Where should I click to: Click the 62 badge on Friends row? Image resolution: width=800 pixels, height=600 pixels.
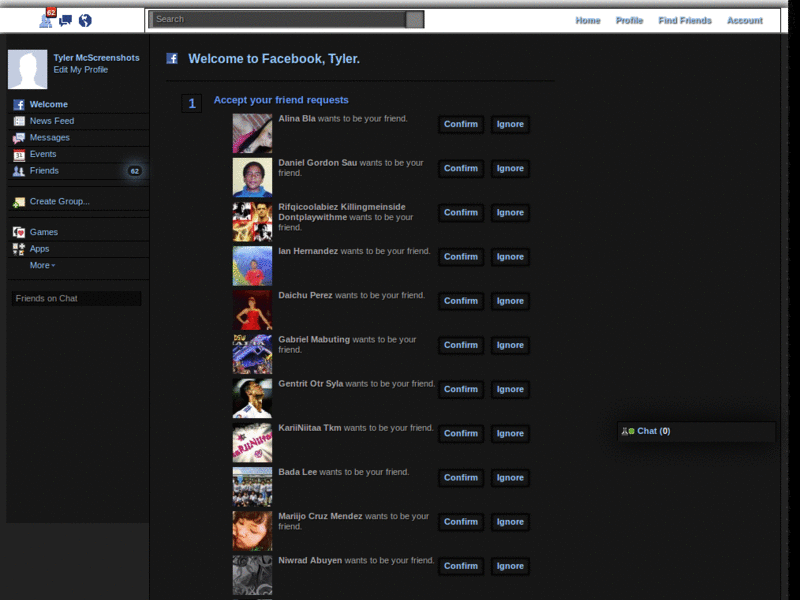tap(135, 171)
